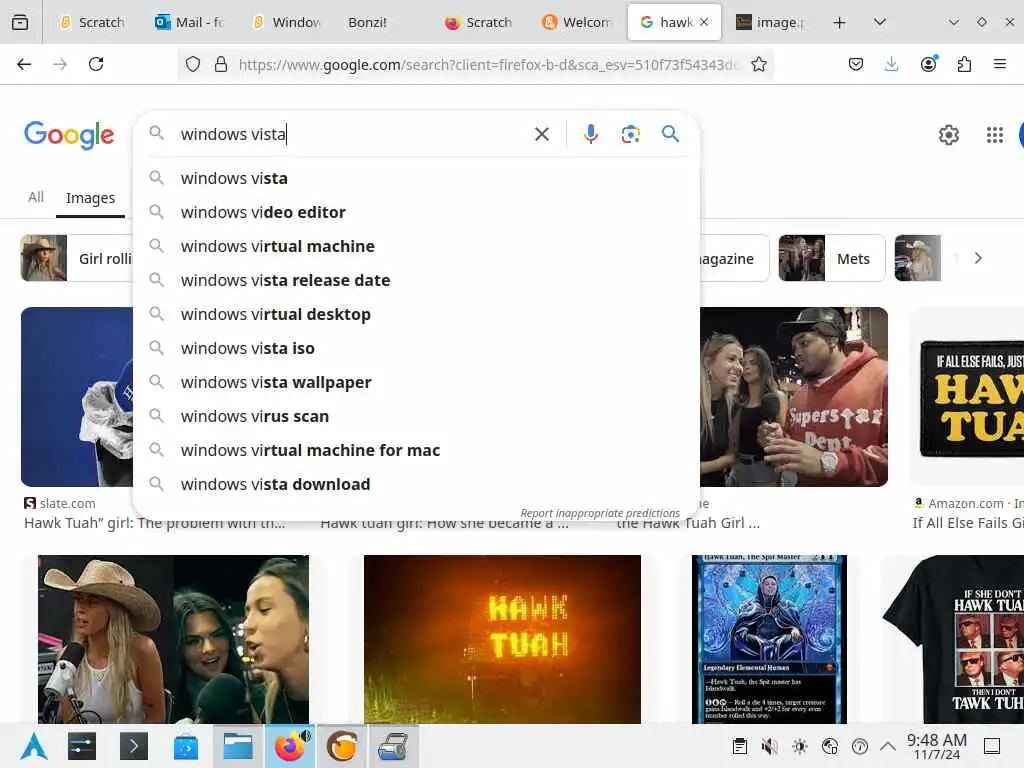The width and height of the screenshot is (1024, 768).
Task: Open the tracking protection shield icon
Action: (x=193, y=64)
